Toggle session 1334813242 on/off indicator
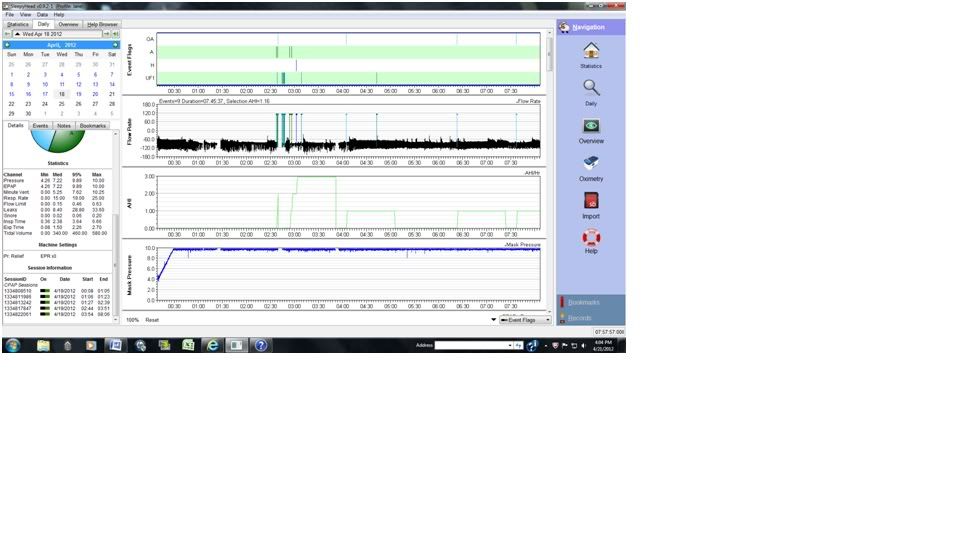The height and width of the screenshot is (540, 960). (45, 302)
